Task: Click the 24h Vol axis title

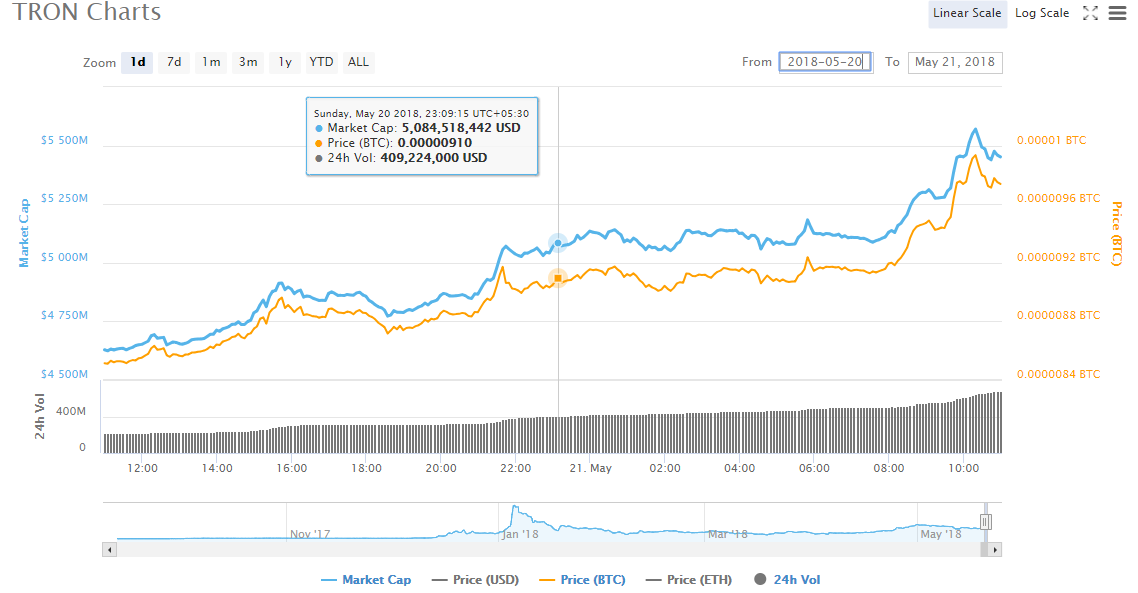Action: point(40,417)
